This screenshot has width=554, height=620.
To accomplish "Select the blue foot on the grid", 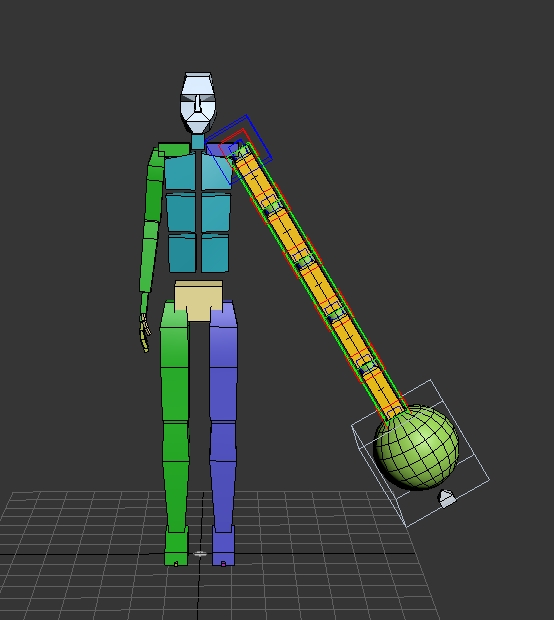I will pyautogui.click(x=223, y=548).
